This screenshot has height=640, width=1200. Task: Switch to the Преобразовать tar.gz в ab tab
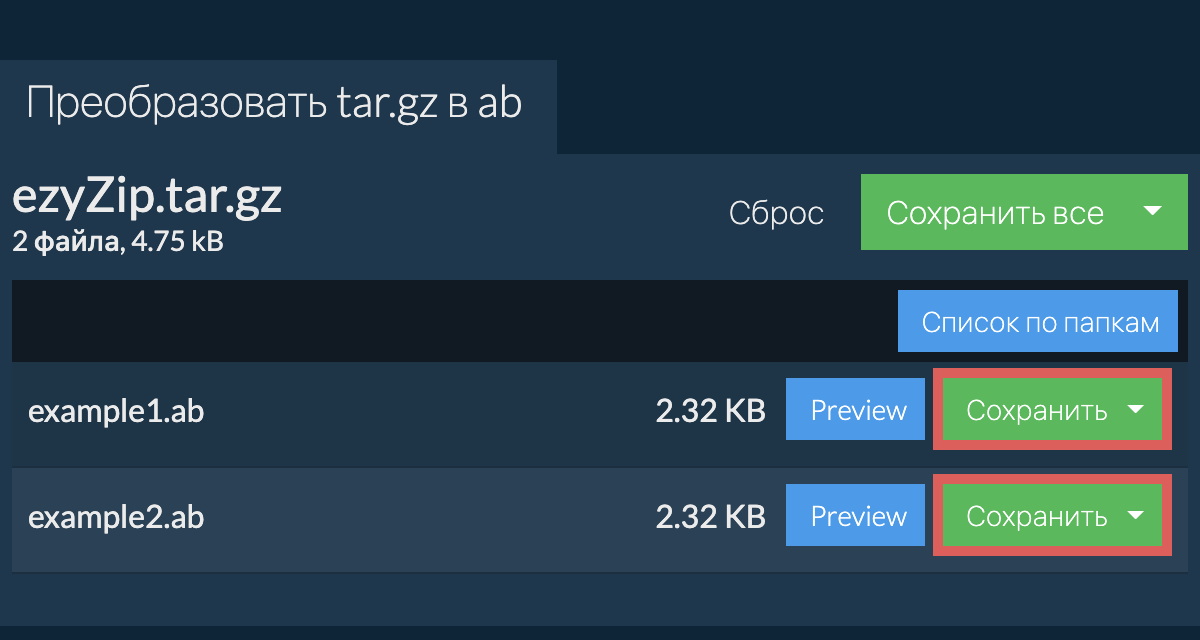[274, 104]
